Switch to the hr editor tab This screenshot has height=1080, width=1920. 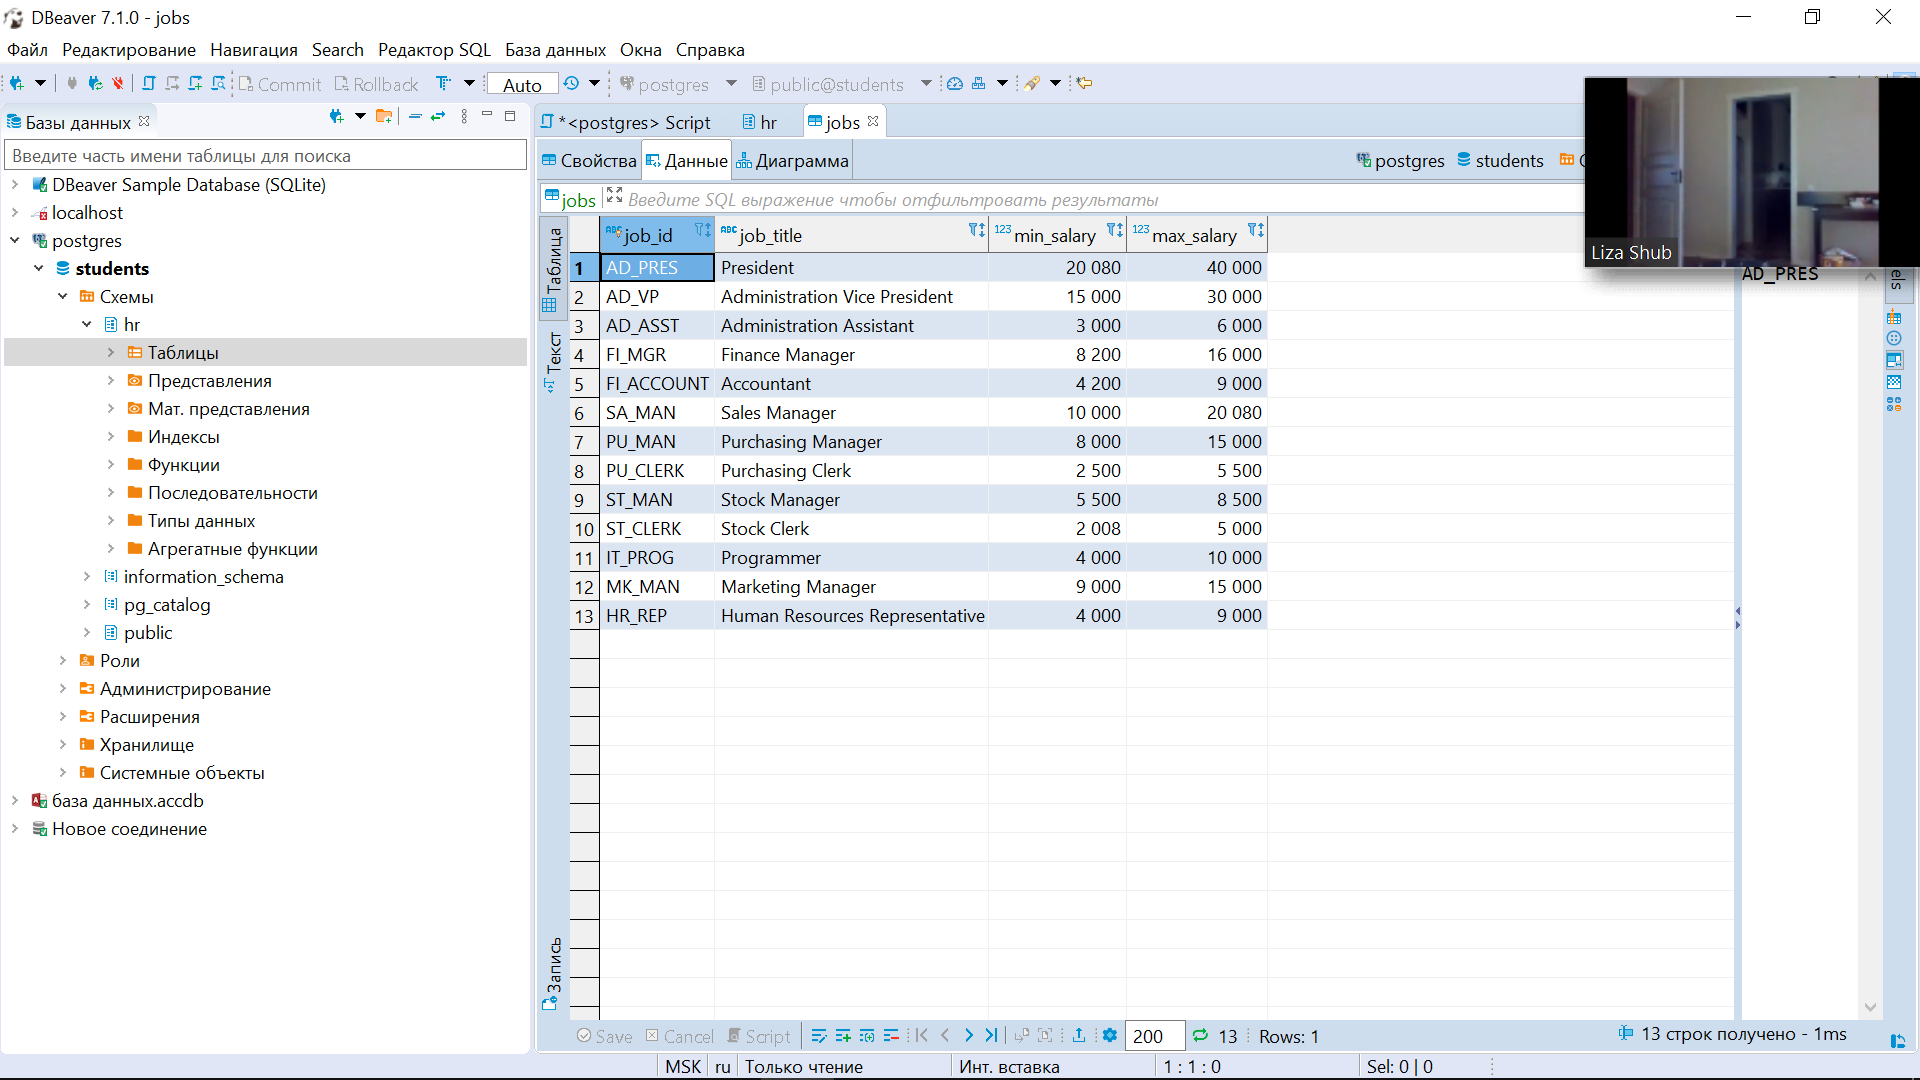(x=760, y=122)
